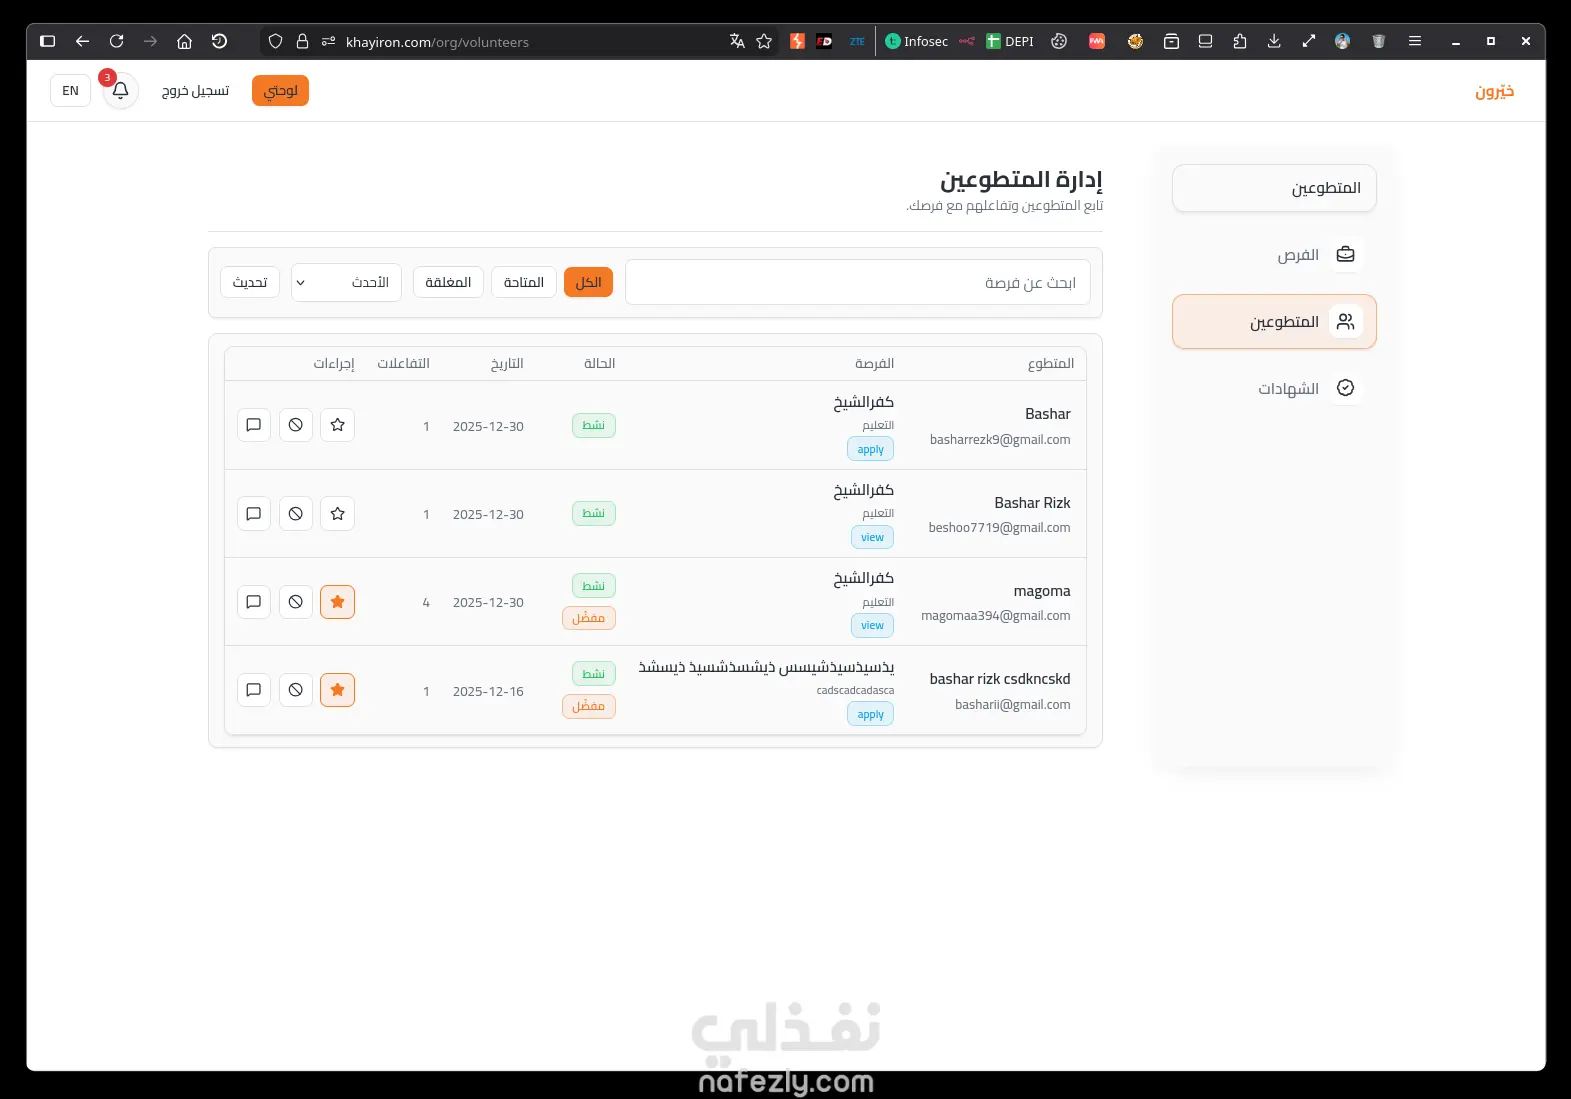Switch to المغلقة filter

click(x=448, y=282)
